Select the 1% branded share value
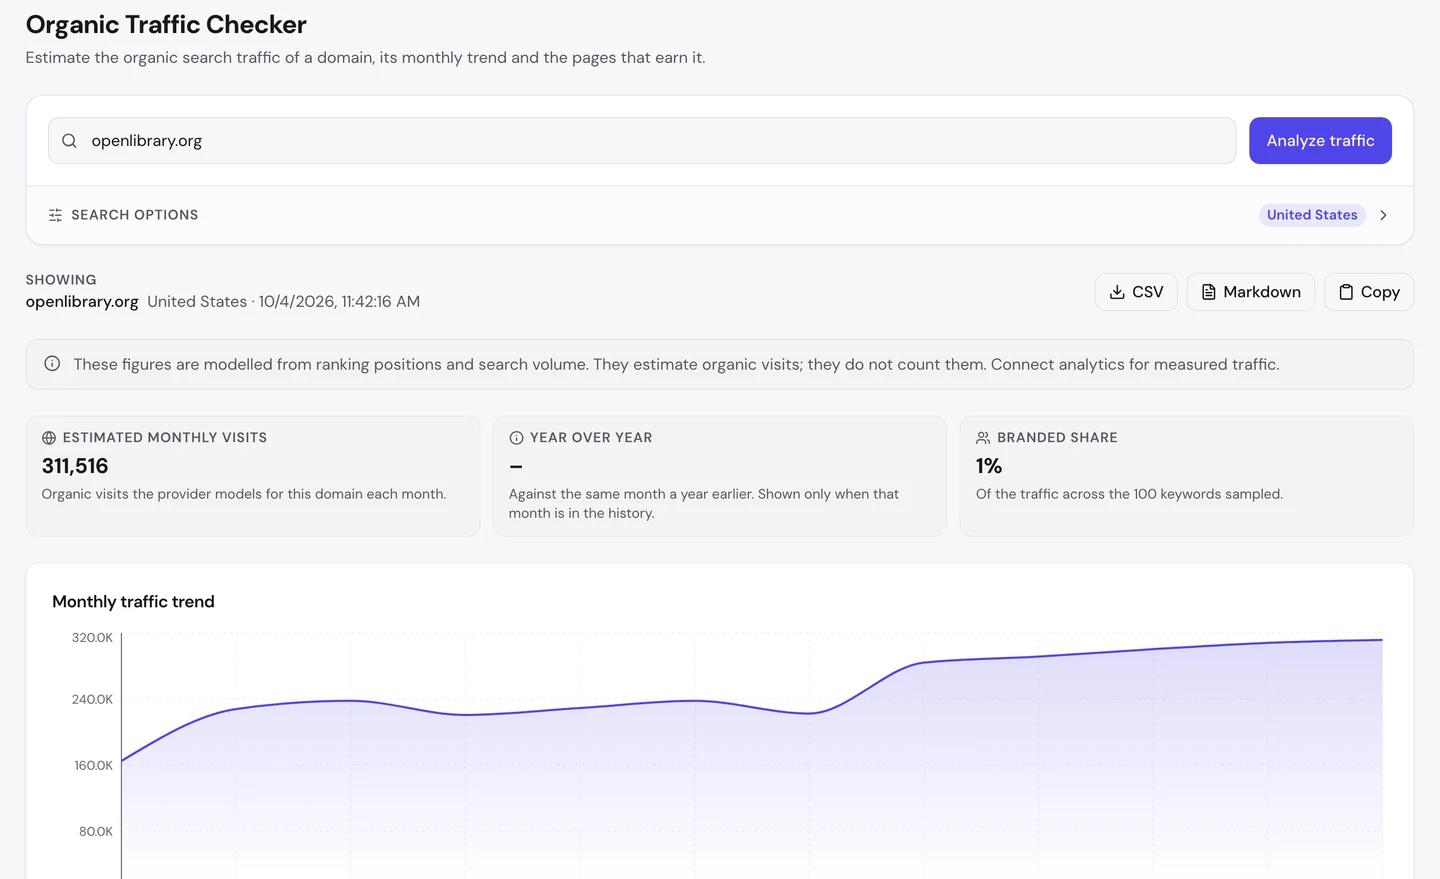The height and width of the screenshot is (879, 1440). coord(989,466)
